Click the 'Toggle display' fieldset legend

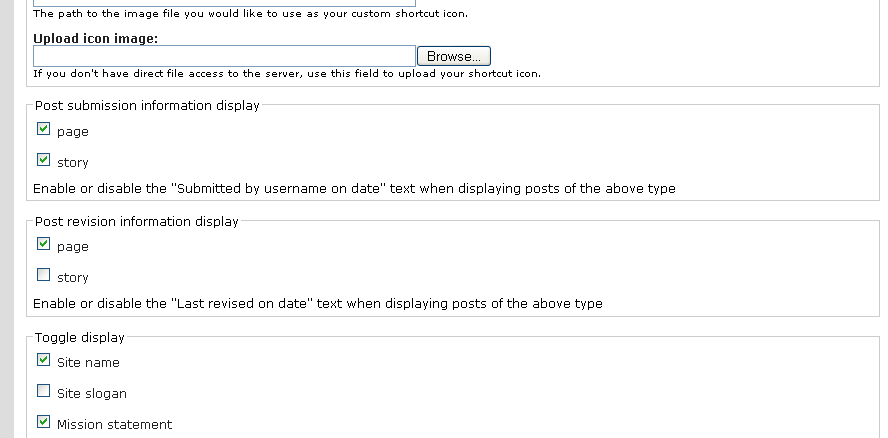coord(80,338)
